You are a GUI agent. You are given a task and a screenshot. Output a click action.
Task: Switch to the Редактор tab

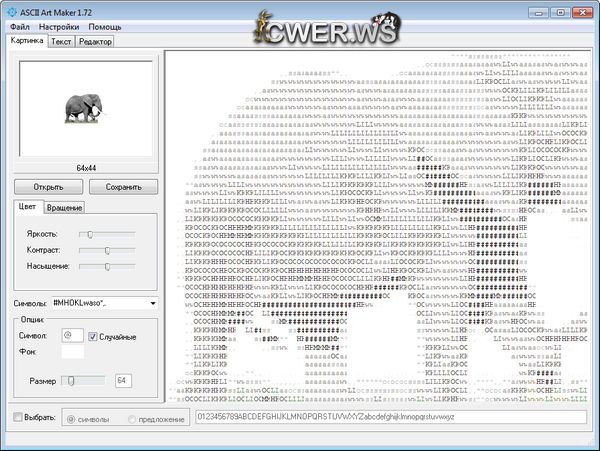pyautogui.click(x=95, y=41)
